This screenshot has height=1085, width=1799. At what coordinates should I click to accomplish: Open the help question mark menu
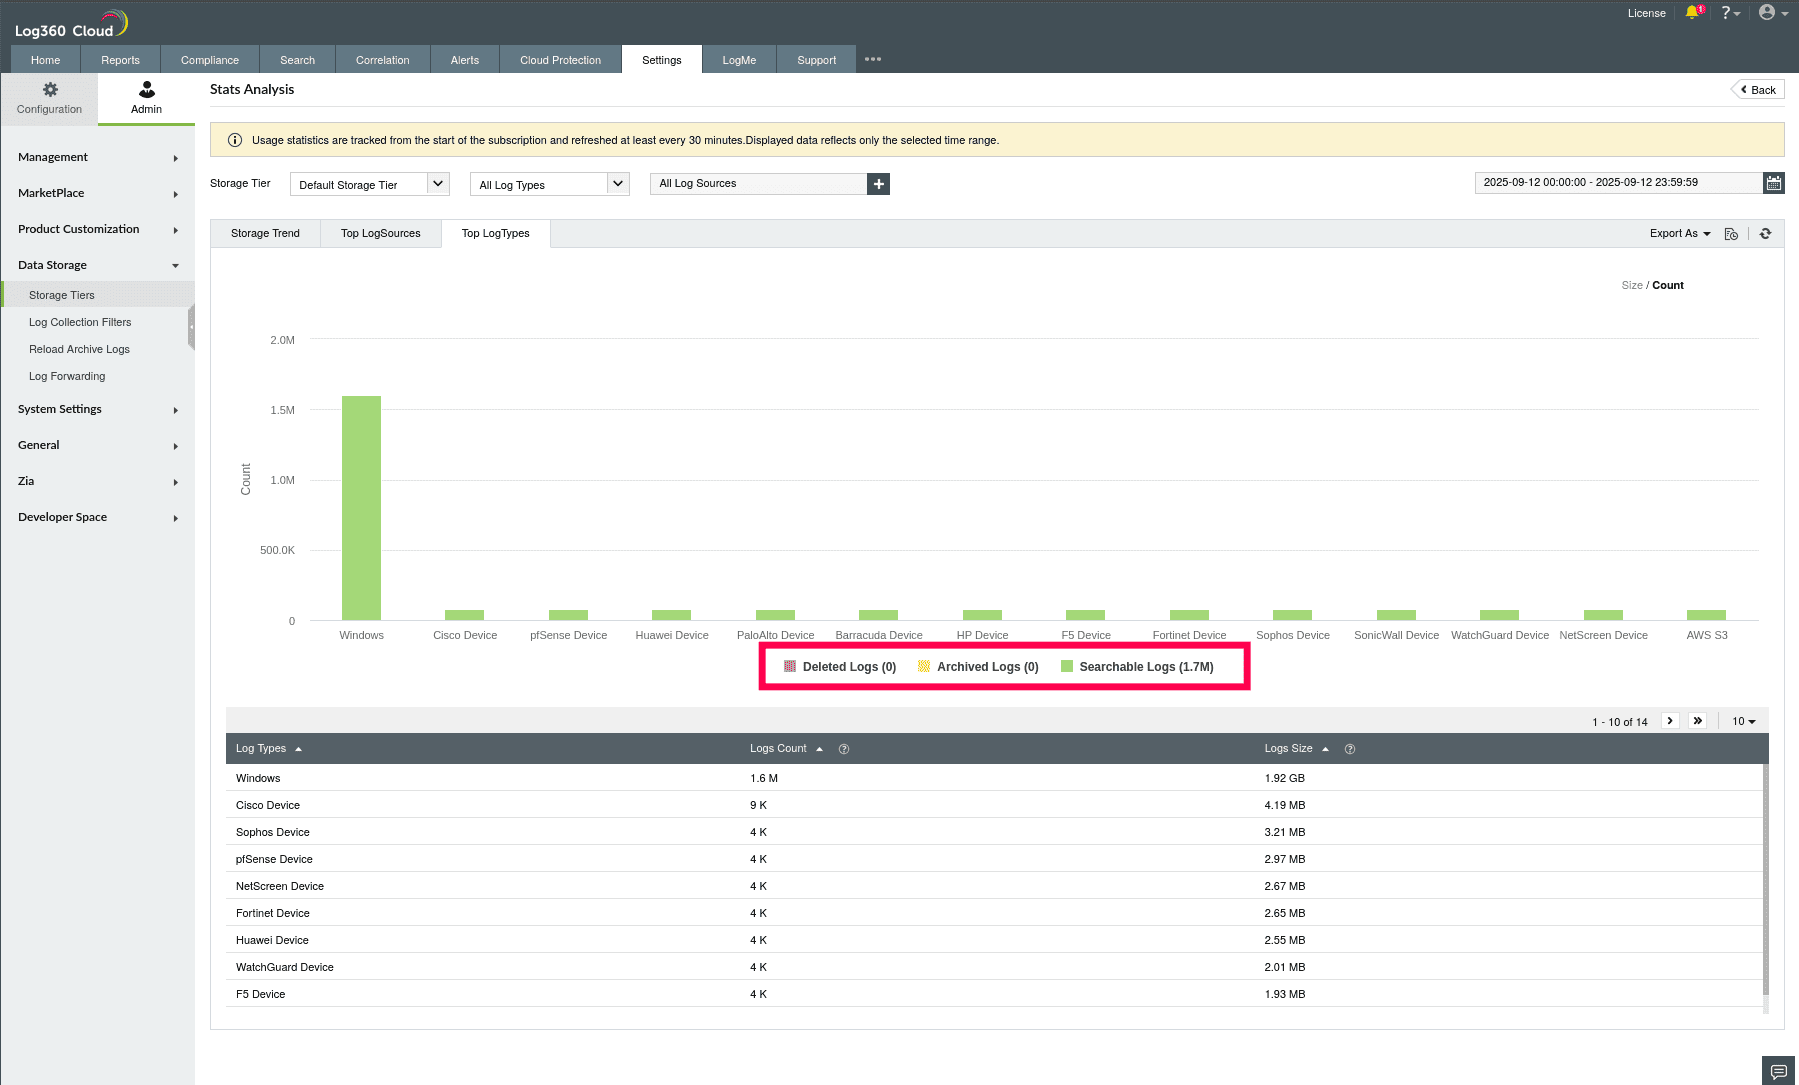[x=1730, y=13]
